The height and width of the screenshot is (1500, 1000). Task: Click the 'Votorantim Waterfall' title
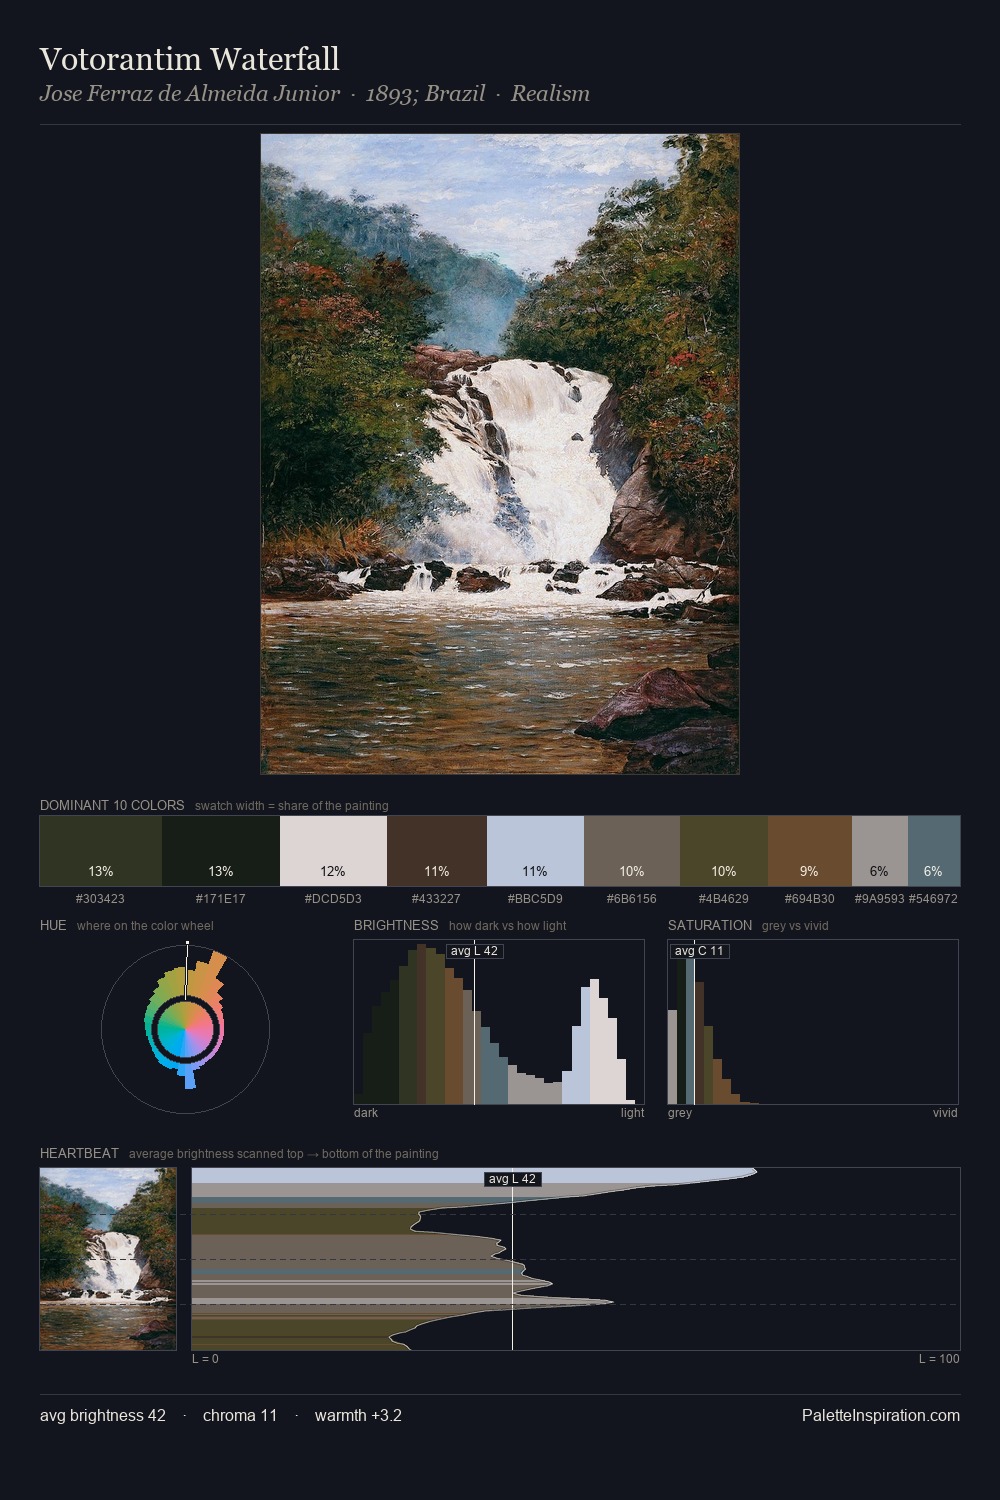click(x=190, y=59)
